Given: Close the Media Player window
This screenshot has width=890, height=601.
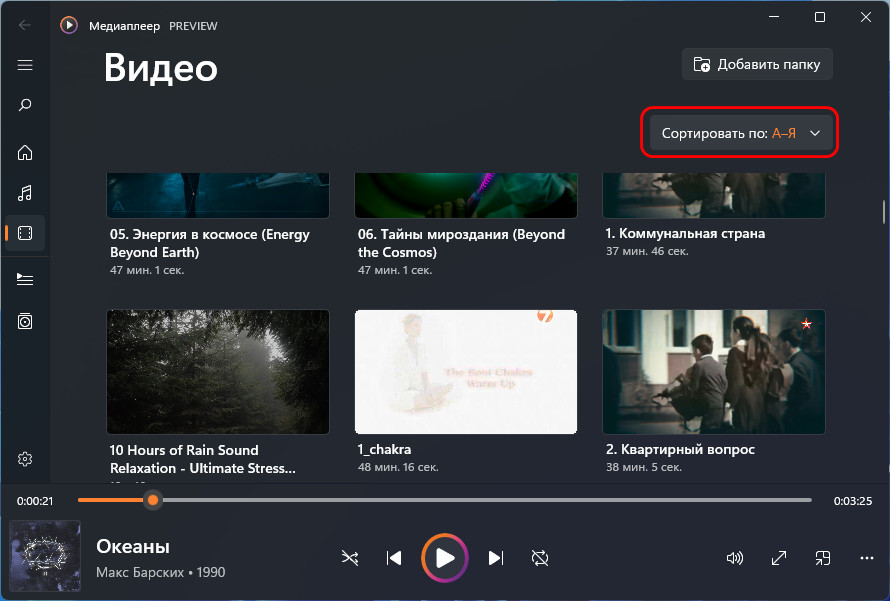Looking at the screenshot, I should tap(866, 17).
